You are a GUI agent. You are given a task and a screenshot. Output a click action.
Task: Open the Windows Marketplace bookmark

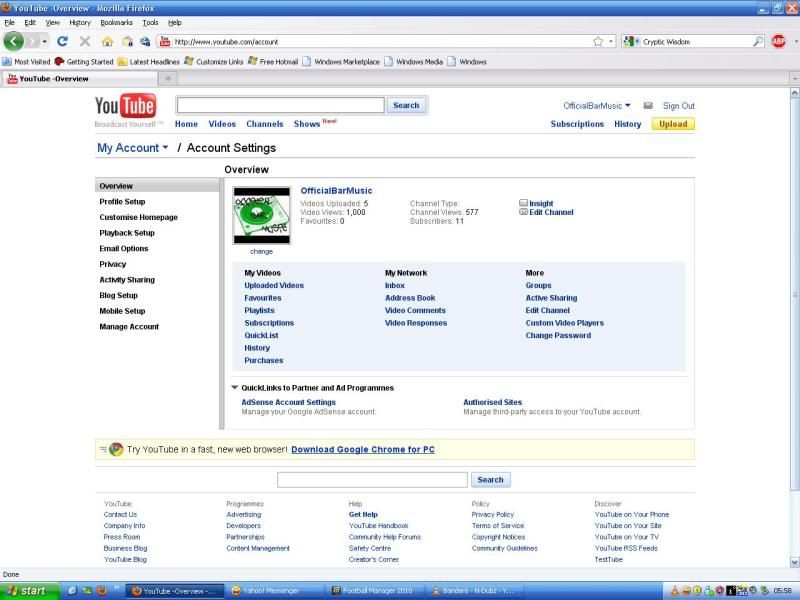(x=341, y=62)
